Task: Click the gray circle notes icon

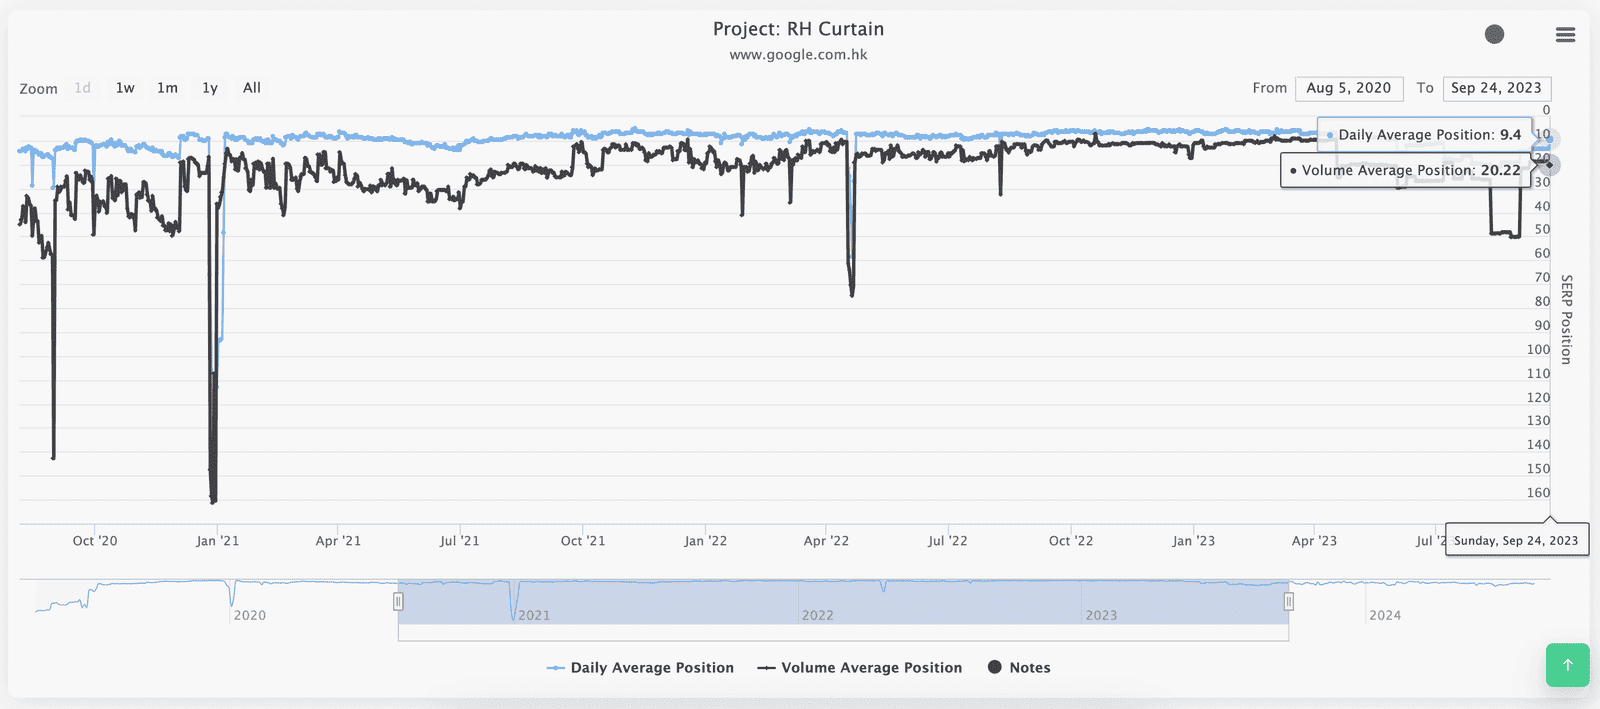Action: pyautogui.click(x=1494, y=35)
